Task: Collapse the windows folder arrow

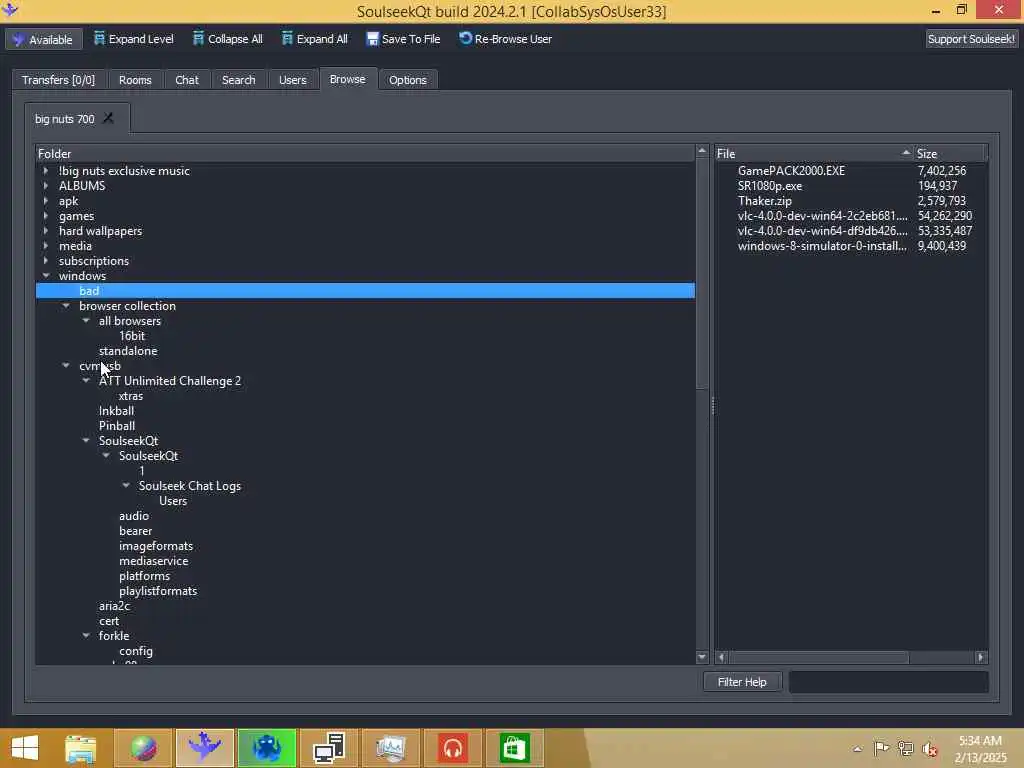Action: click(46, 276)
